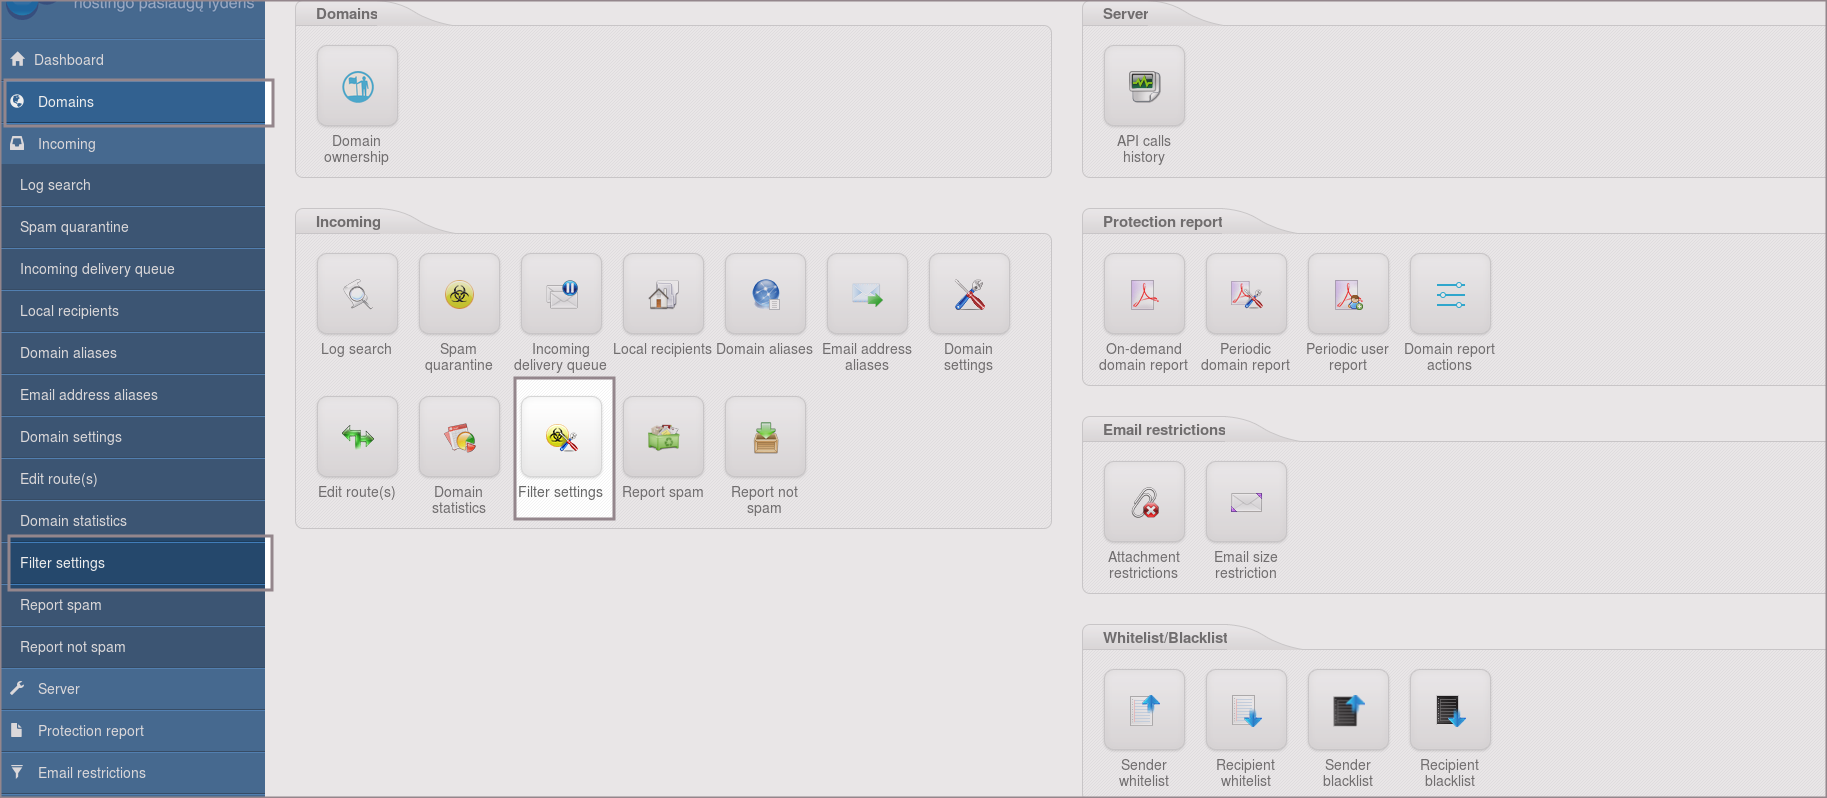The height and width of the screenshot is (798, 1827).
Task: Open the Attachment restrictions icon
Action: point(1144,503)
